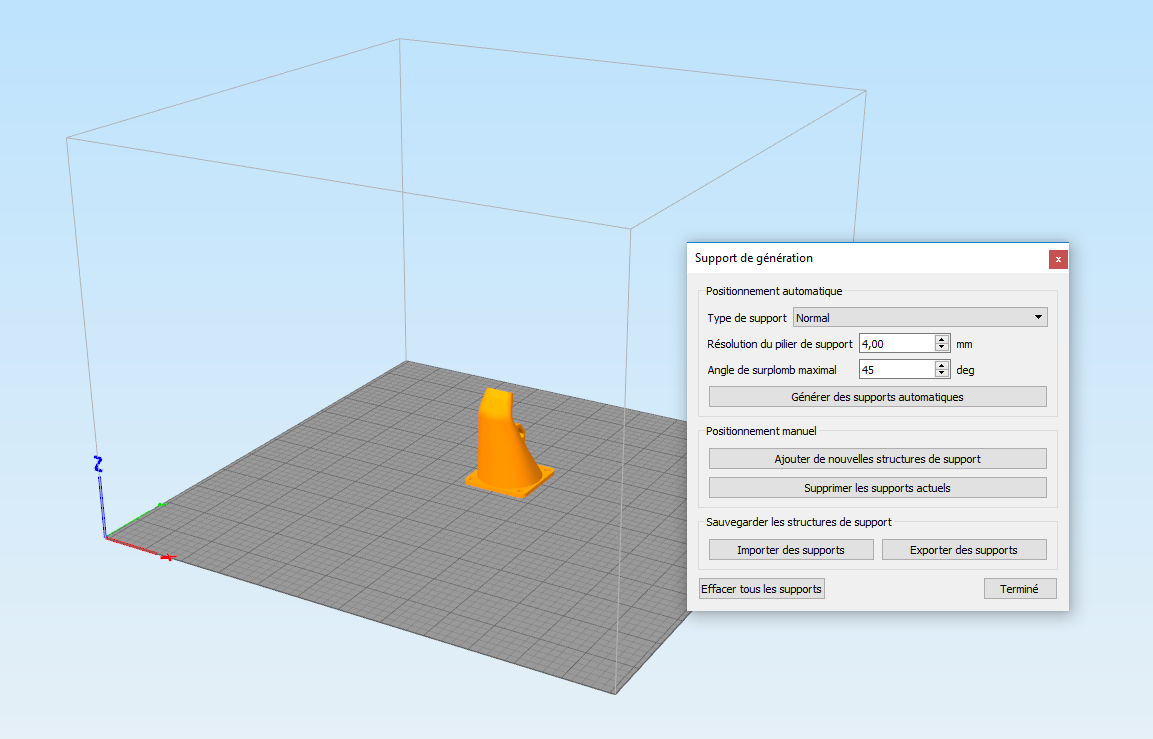Click the red X axis arrow tip
1153x739 pixels.
pos(168,558)
